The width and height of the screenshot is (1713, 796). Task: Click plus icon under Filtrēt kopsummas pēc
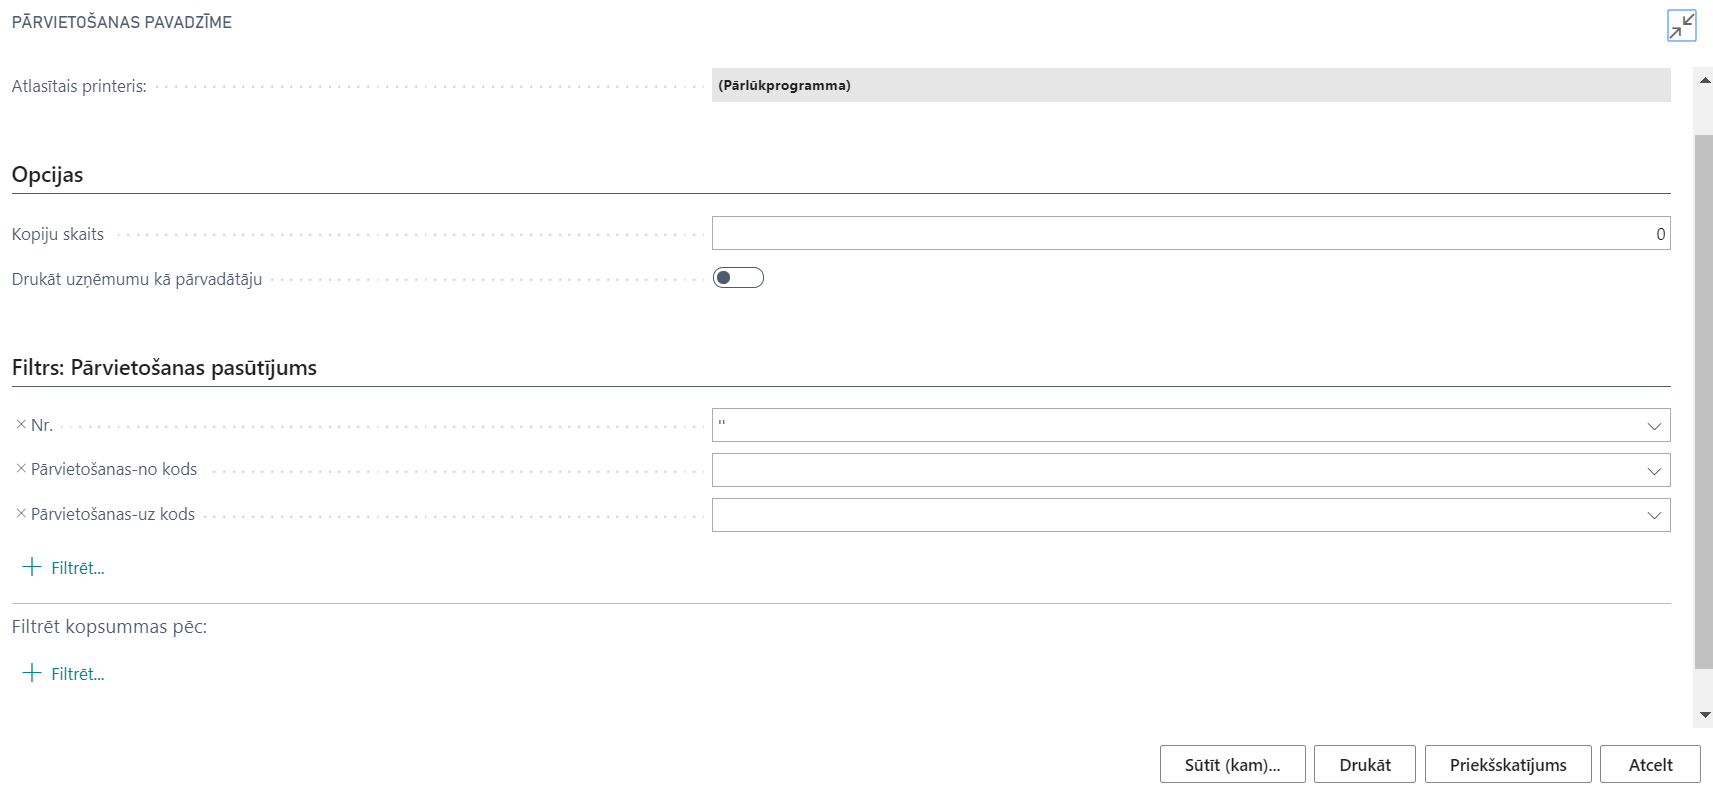click(32, 673)
